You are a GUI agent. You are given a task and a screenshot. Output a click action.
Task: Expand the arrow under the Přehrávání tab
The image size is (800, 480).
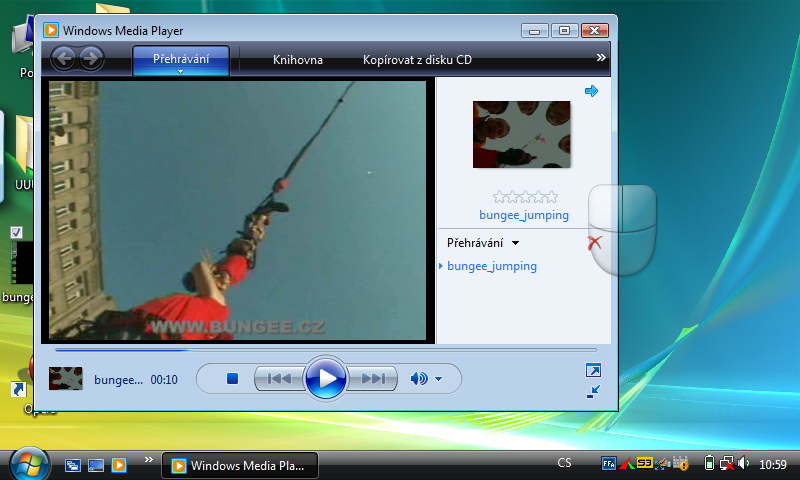click(181, 72)
